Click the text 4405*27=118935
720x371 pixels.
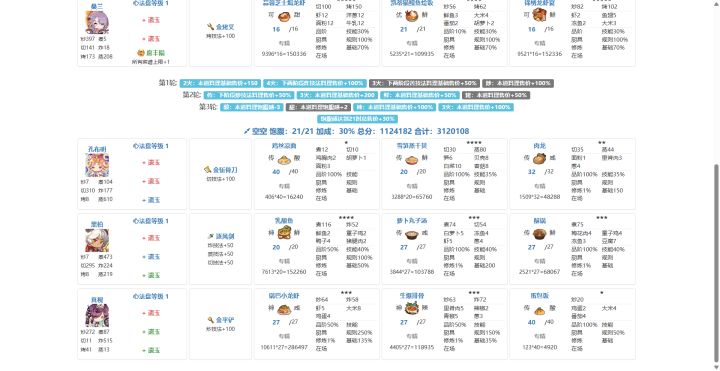coord(411,347)
